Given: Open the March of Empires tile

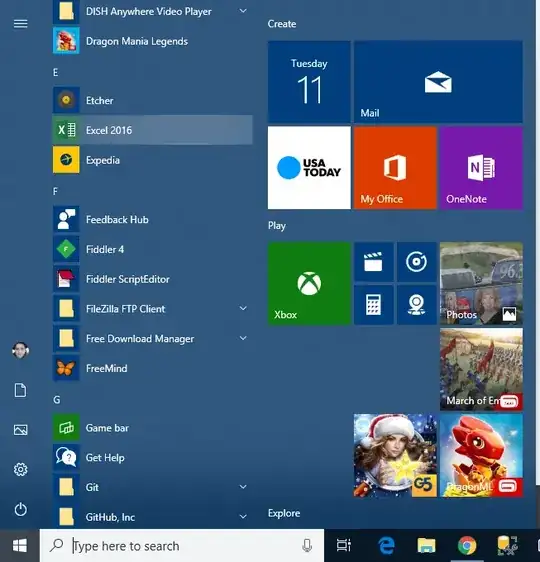Looking at the screenshot, I should coord(481,369).
